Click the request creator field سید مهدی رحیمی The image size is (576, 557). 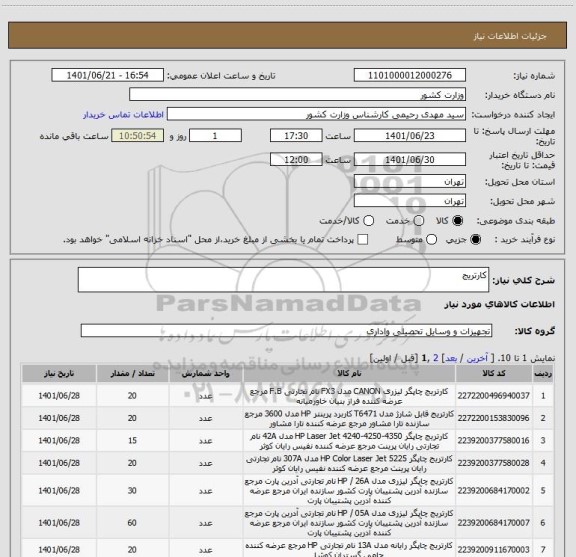click(316, 114)
